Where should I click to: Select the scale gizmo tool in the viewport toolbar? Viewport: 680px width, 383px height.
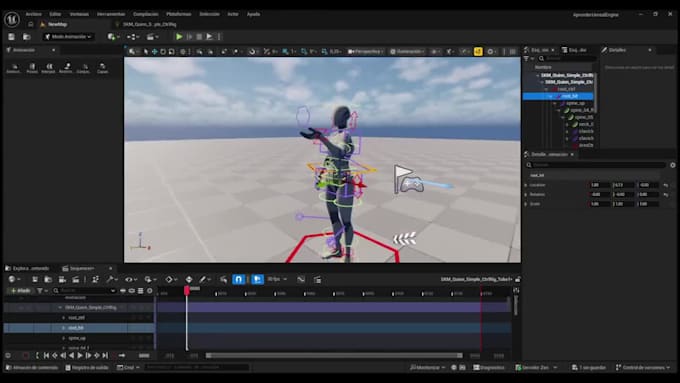[x=172, y=52]
